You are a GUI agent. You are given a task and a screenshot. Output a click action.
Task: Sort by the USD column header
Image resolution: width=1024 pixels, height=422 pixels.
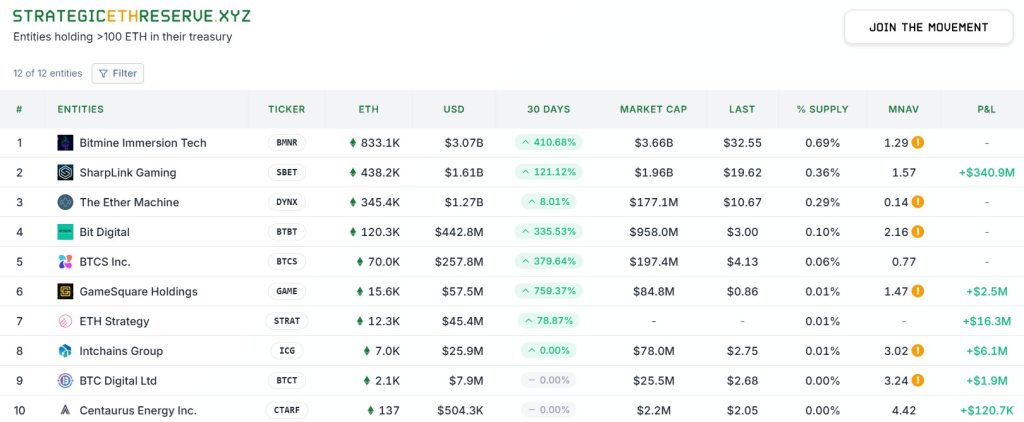(x=454, y=109)
